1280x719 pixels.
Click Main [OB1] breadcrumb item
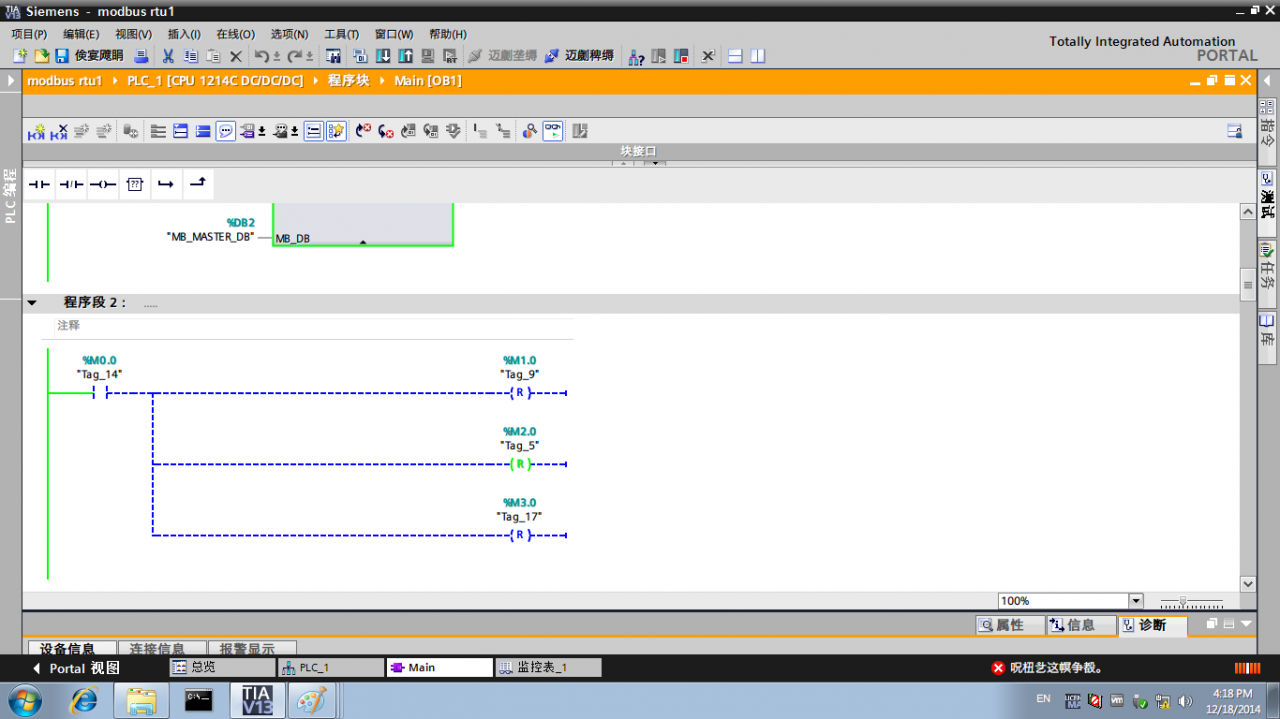click(x=427, y=81)
